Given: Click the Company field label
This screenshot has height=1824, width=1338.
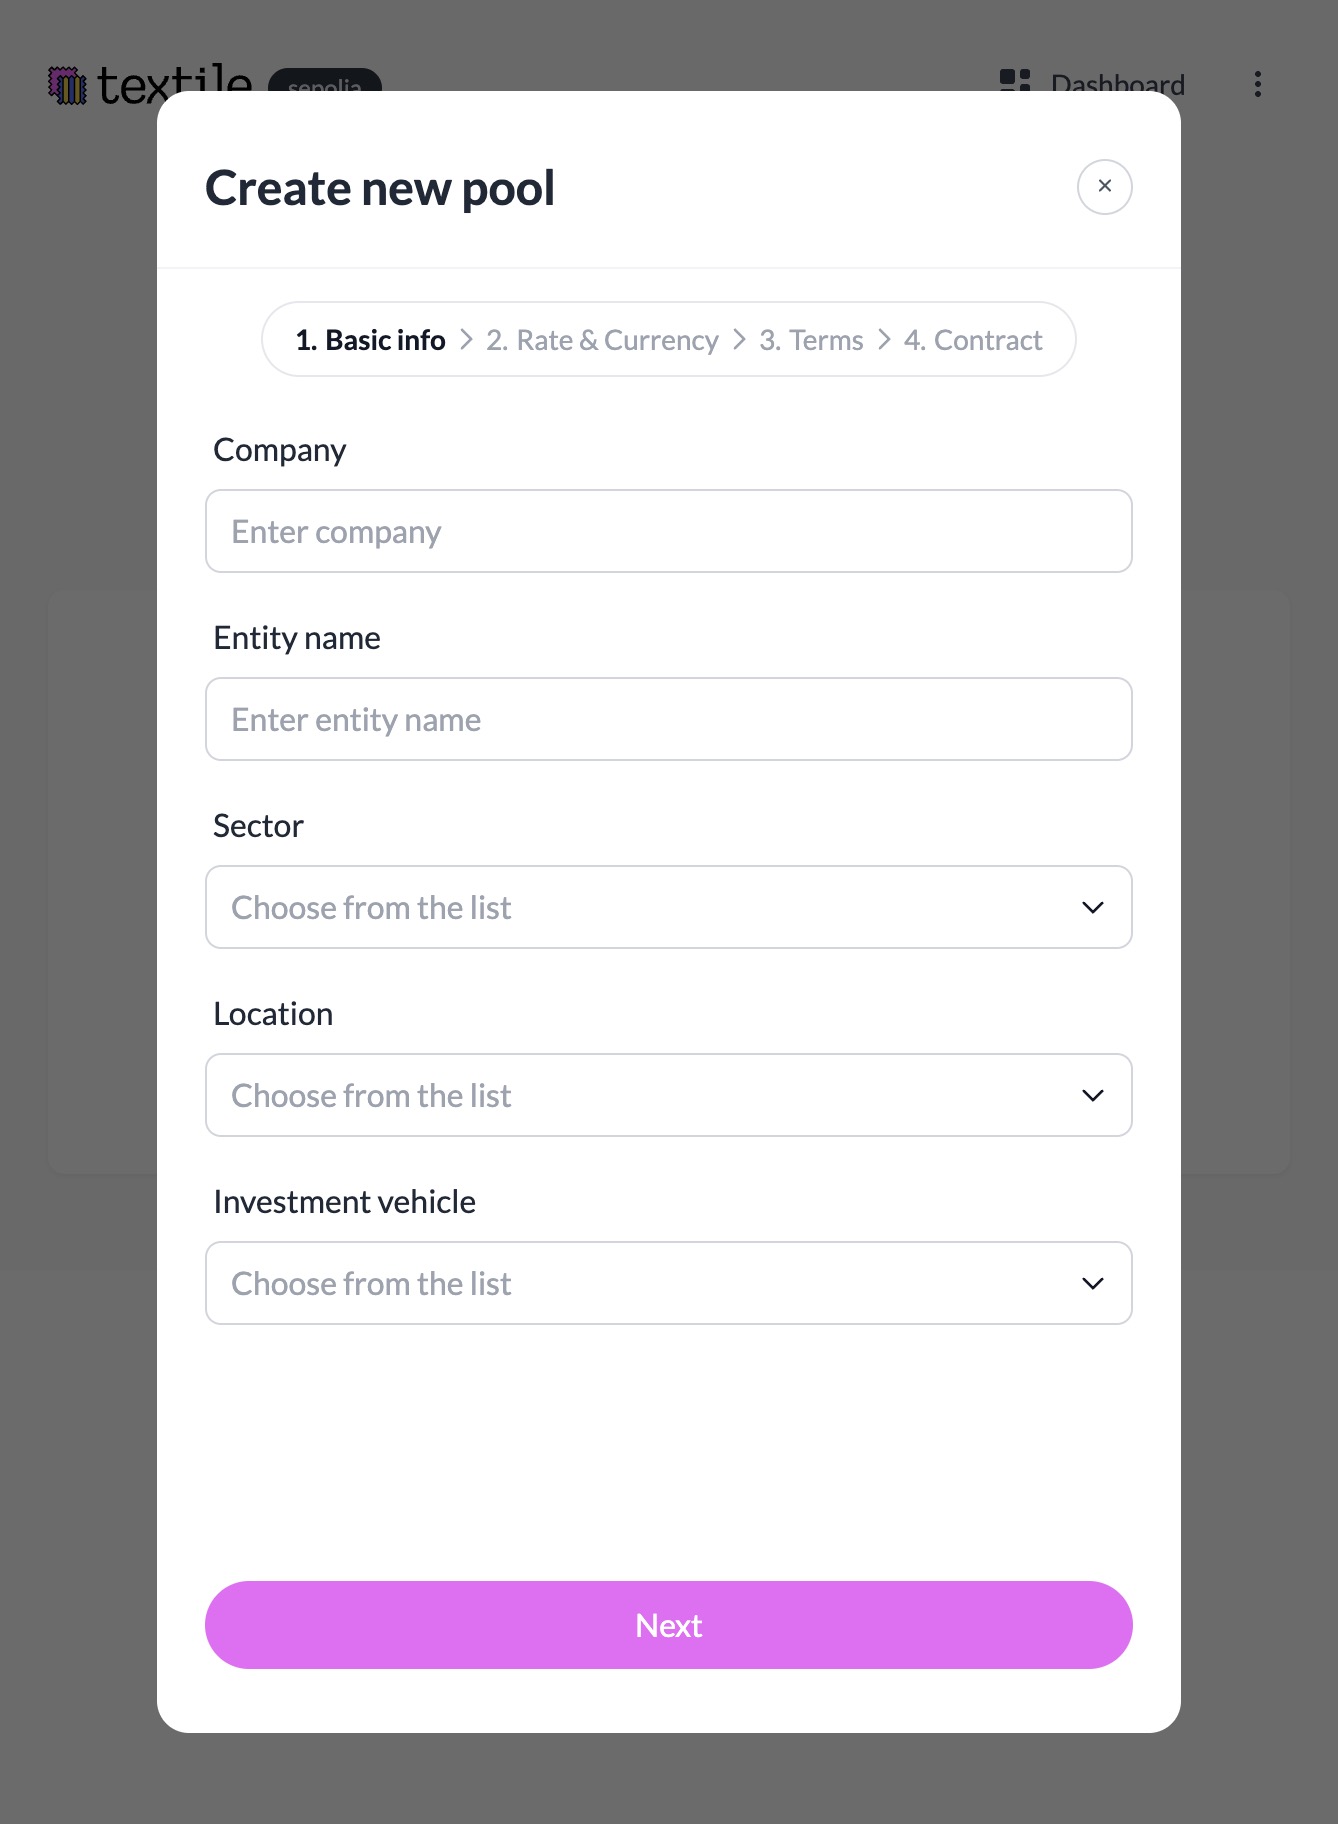Looking at the screenshot, I should [x=280, y=450].
